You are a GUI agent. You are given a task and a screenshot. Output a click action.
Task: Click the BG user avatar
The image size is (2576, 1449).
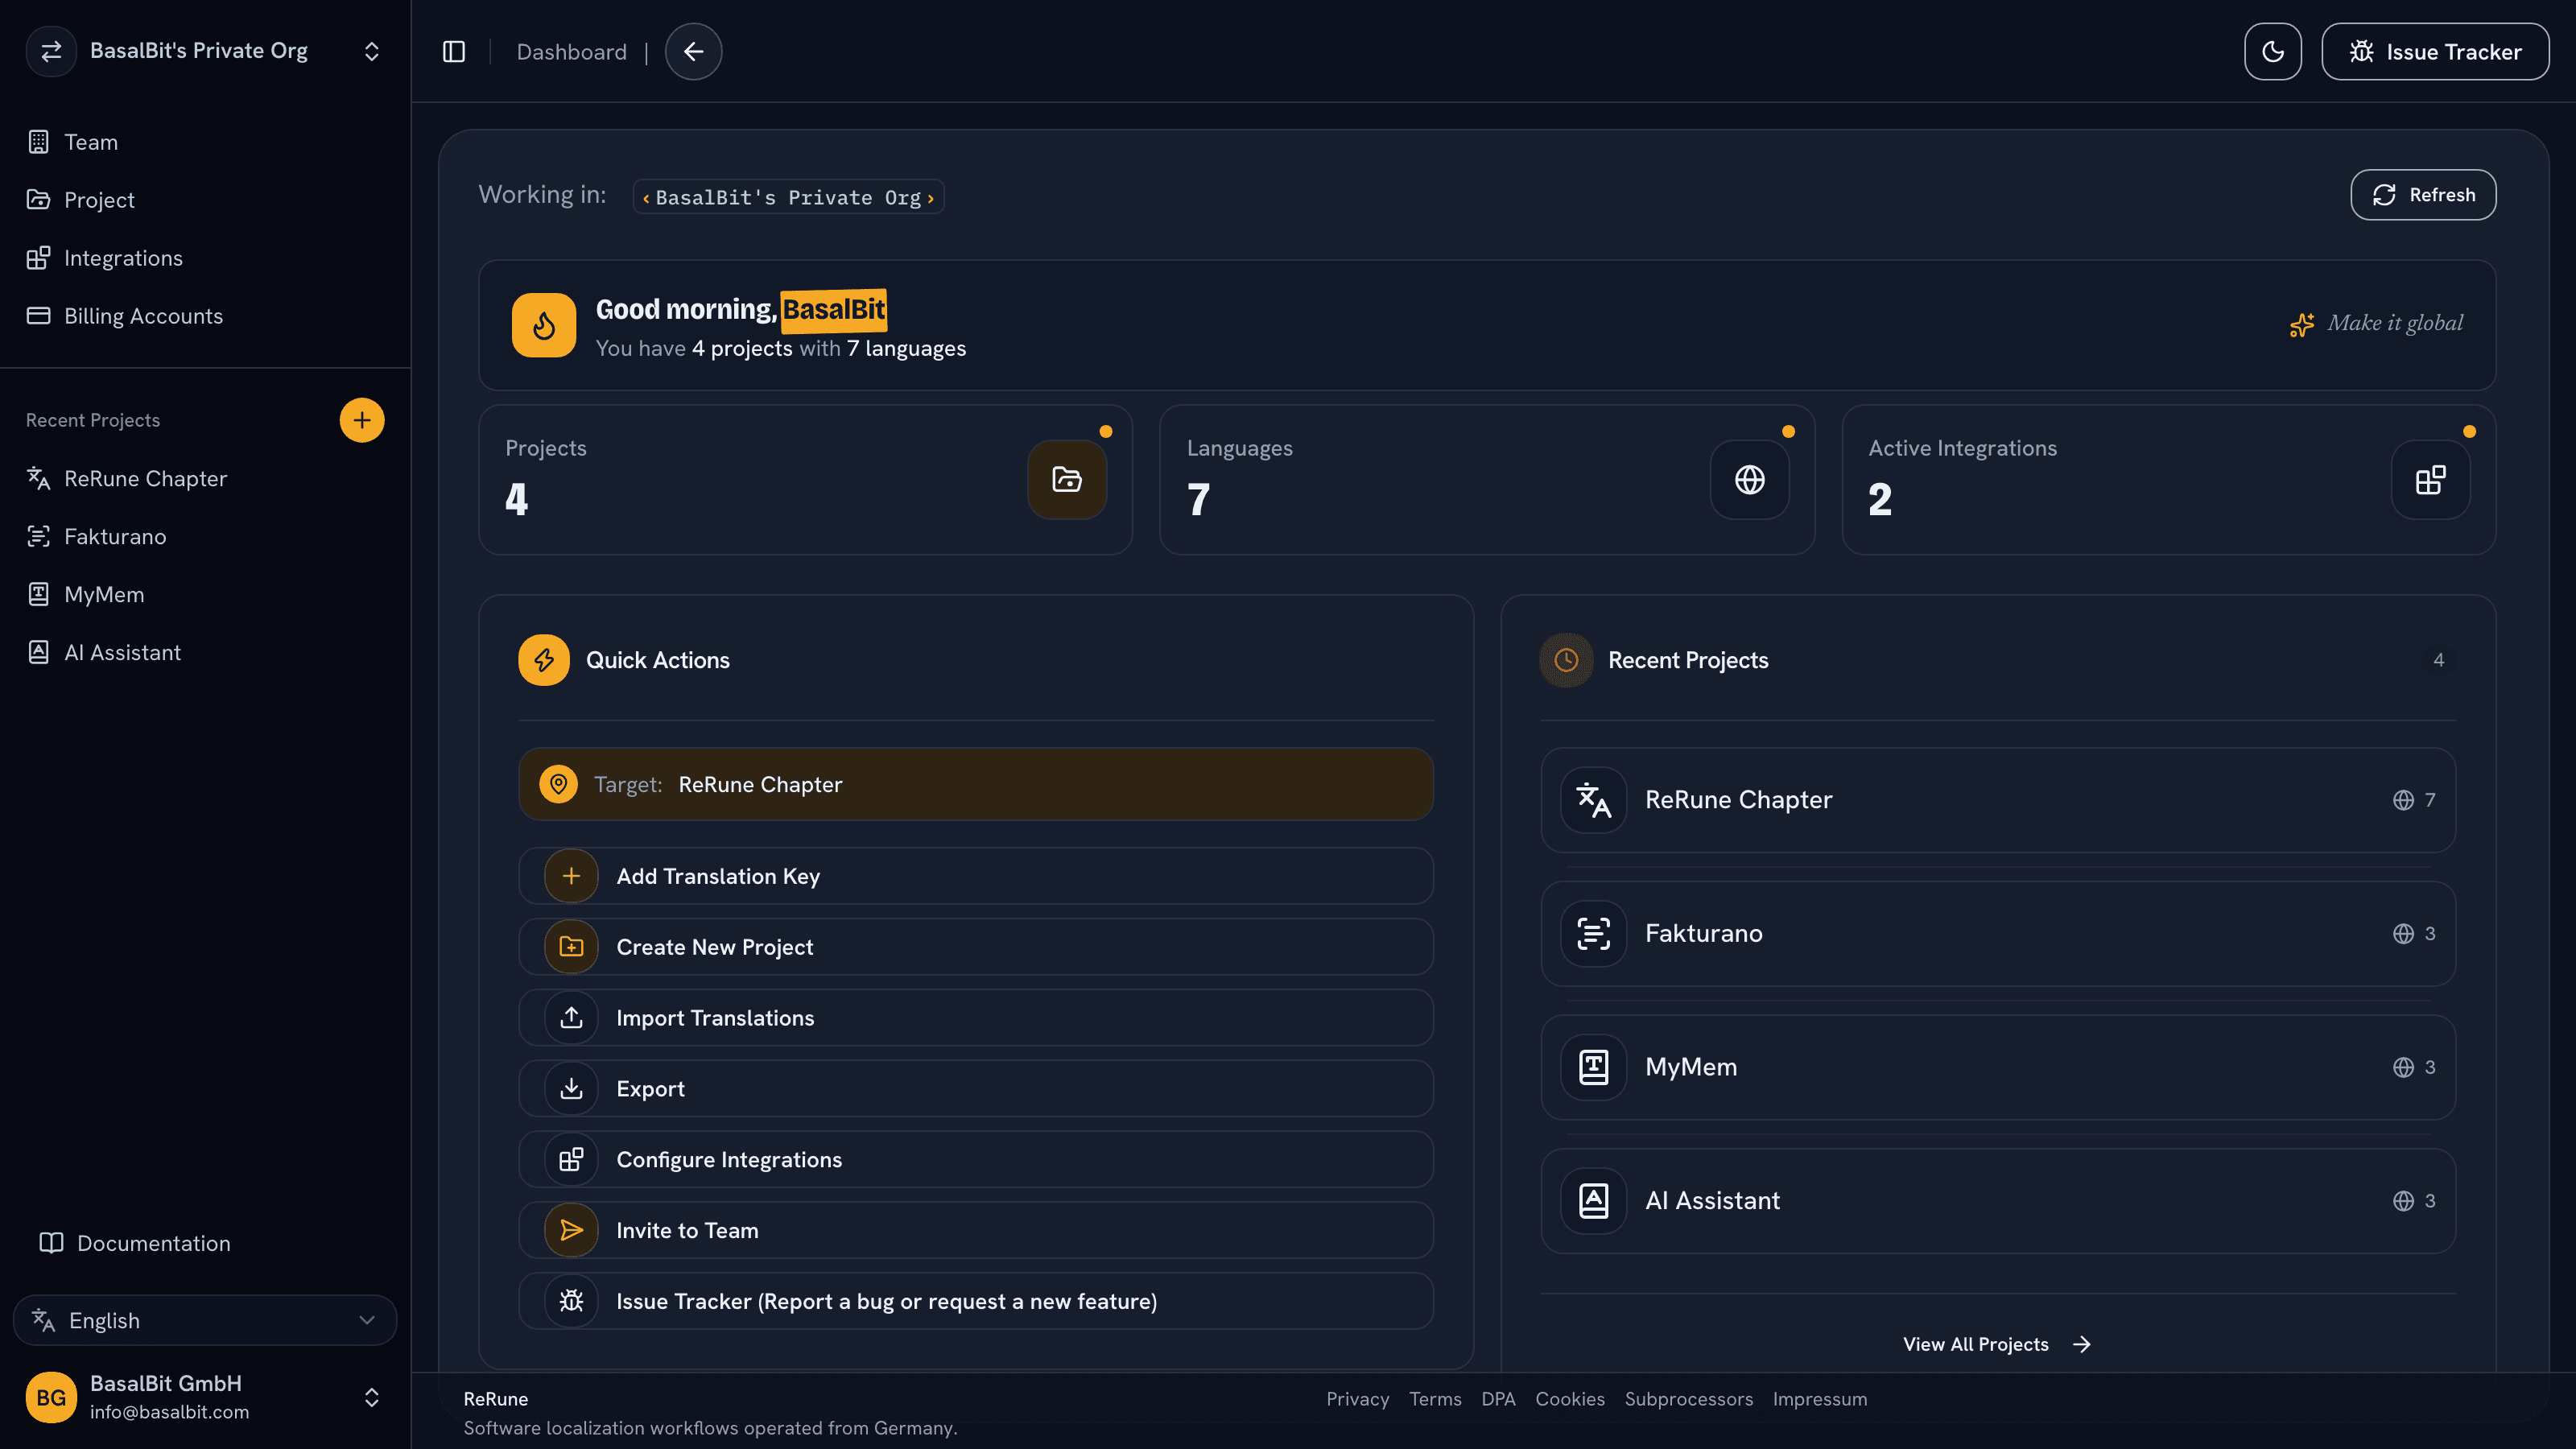(x=51, y=1398)
